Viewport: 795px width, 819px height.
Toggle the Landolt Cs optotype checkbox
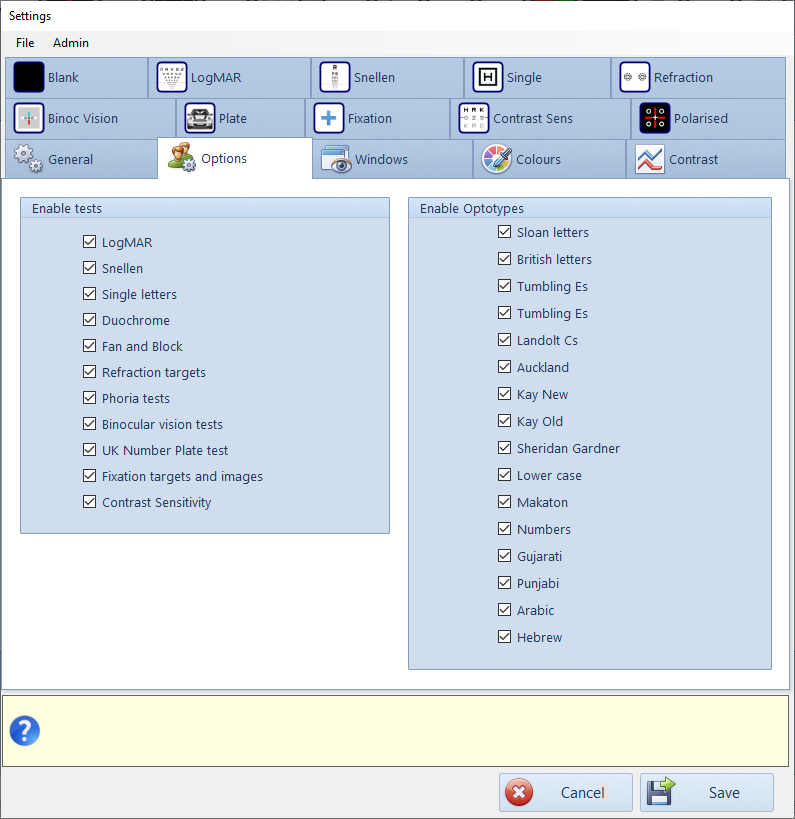point(505,341)
